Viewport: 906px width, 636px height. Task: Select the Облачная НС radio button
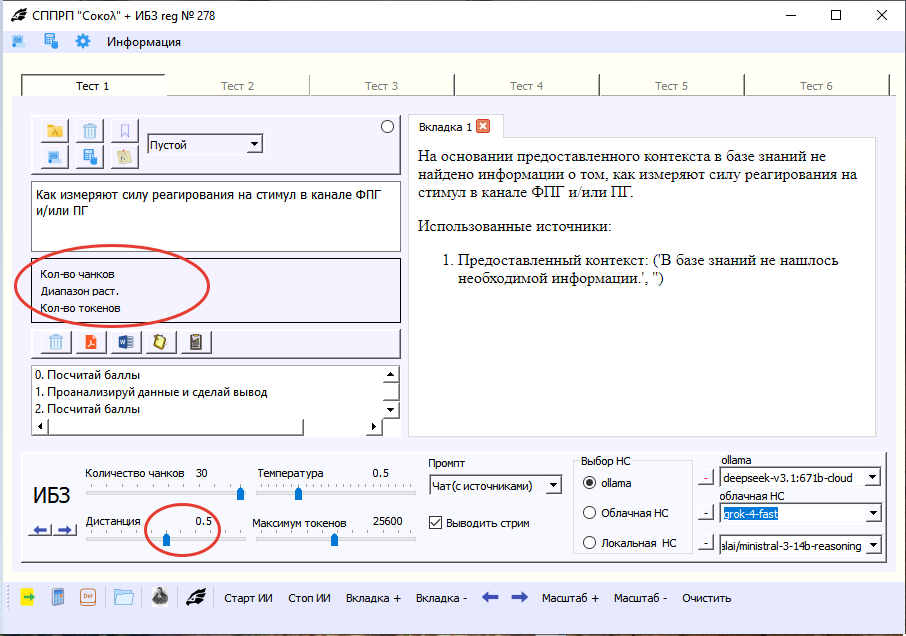589,513
